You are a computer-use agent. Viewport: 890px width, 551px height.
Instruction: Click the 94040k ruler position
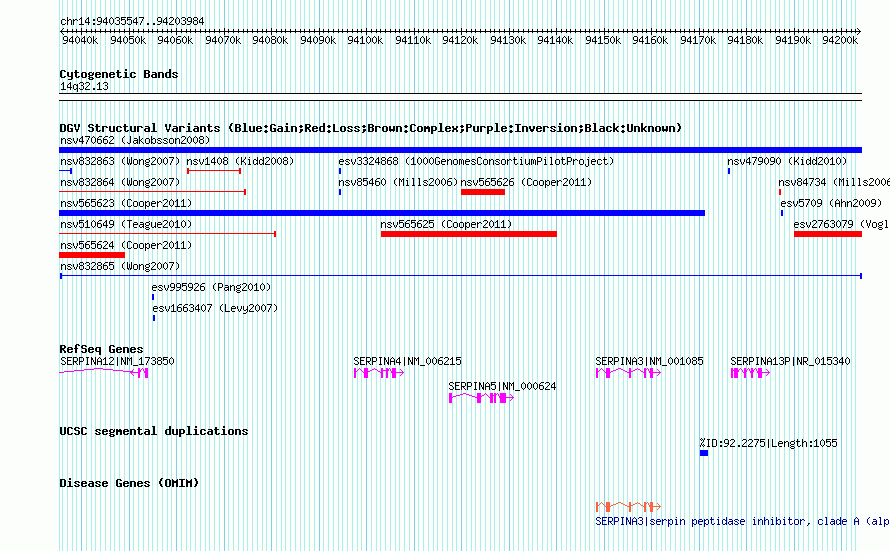coord(80,40)
